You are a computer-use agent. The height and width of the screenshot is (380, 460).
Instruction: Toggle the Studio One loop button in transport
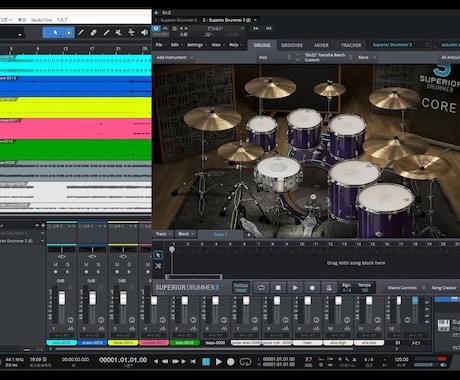point(245,361)
